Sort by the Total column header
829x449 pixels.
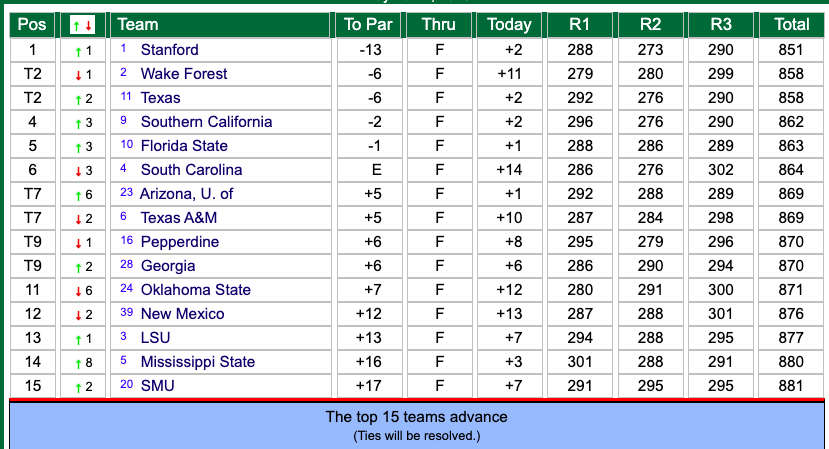791,25
